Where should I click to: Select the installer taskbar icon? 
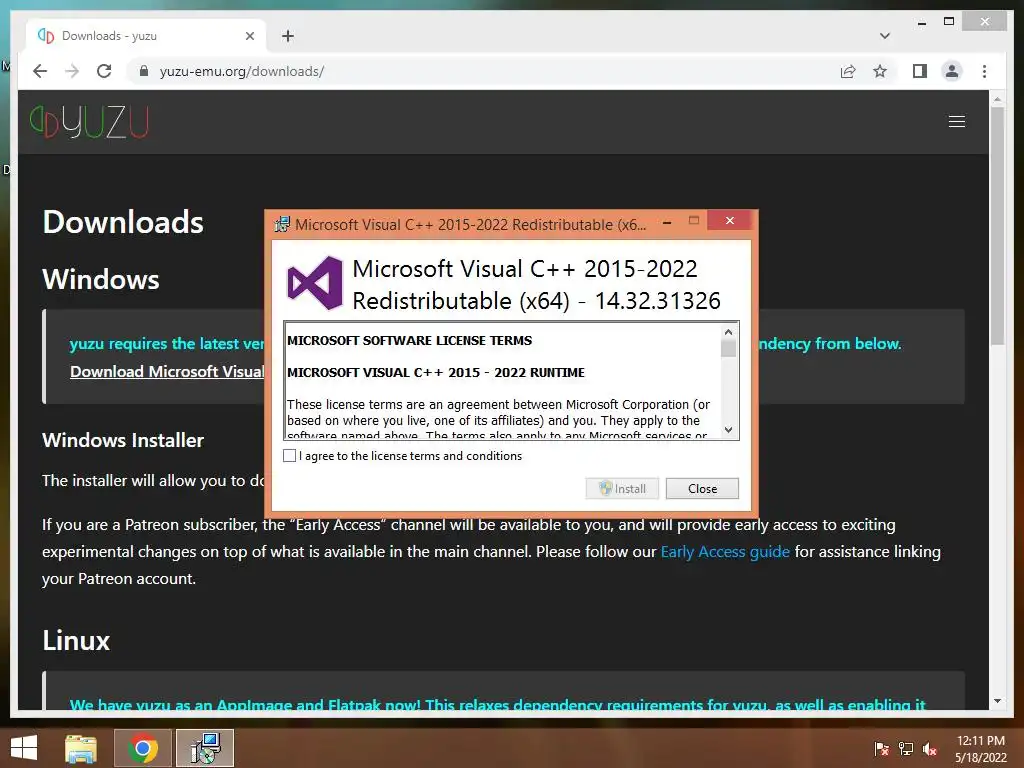pyautogui.click(x=205, y=748)
